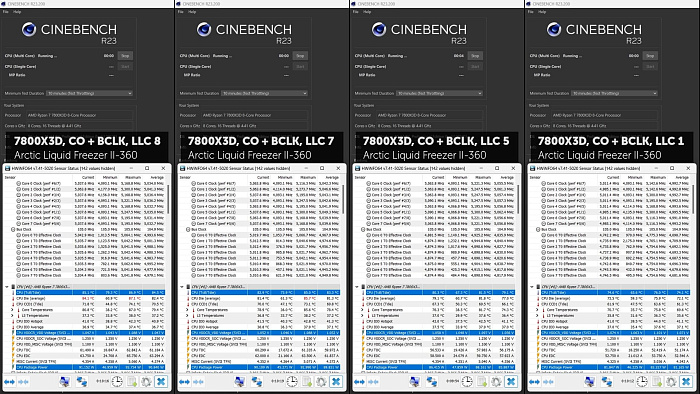Open Minimum Test Duration dropdown in LLC 1 Cinebench
Screen dimensions: 700x394
point(614,93)
